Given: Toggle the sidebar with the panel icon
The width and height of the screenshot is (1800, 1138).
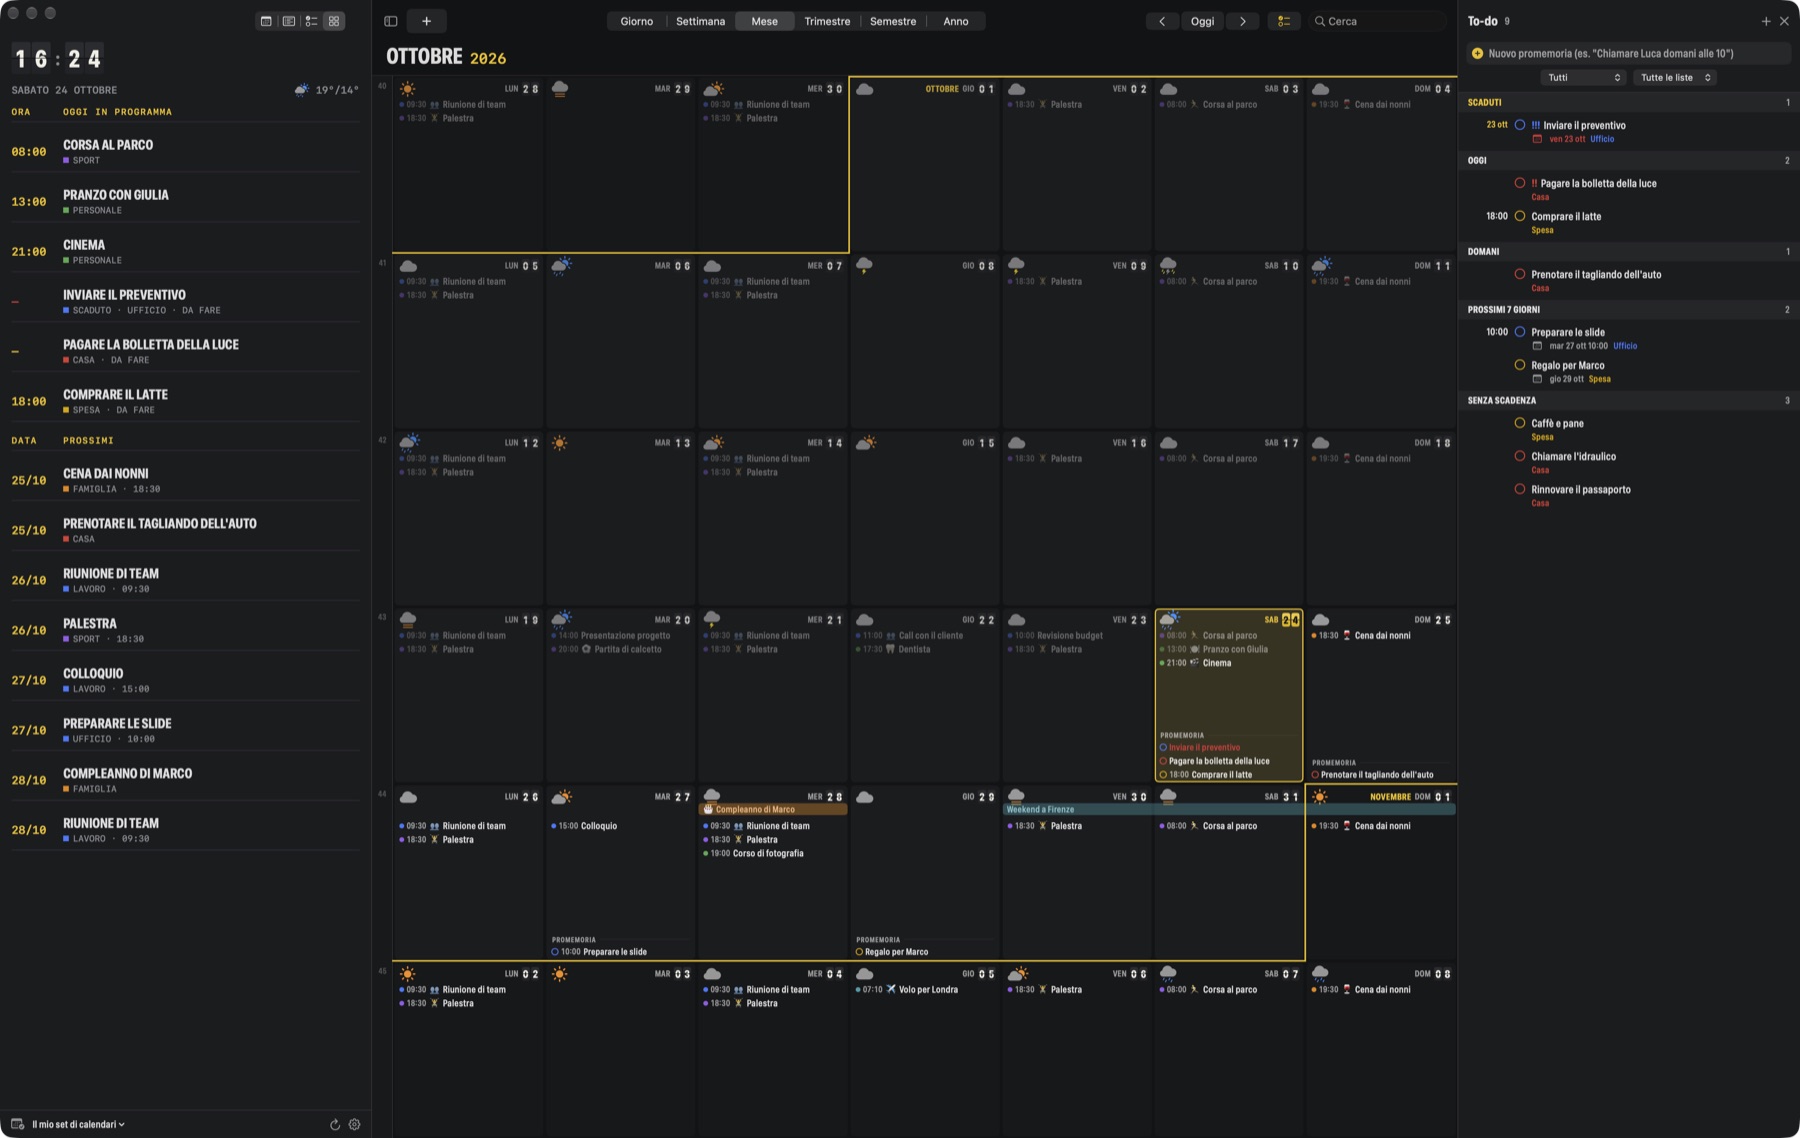Looking at the screenshot, I should coord(391,21).
